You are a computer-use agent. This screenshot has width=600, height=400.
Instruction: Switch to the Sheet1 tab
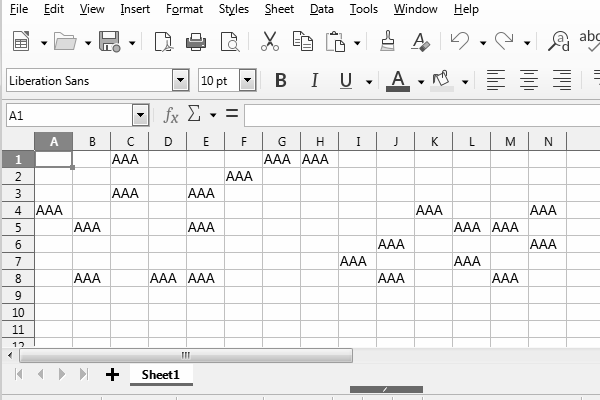[160, 375]
